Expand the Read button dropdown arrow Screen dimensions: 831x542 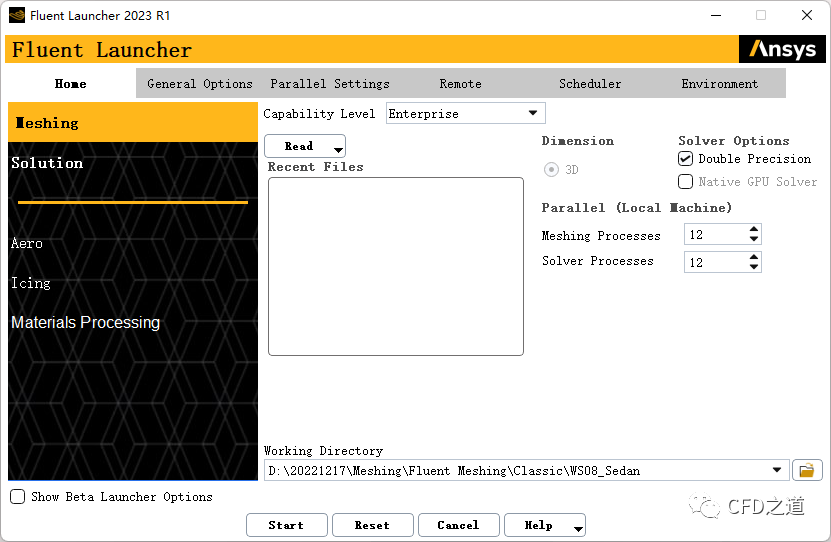(338, 149)
